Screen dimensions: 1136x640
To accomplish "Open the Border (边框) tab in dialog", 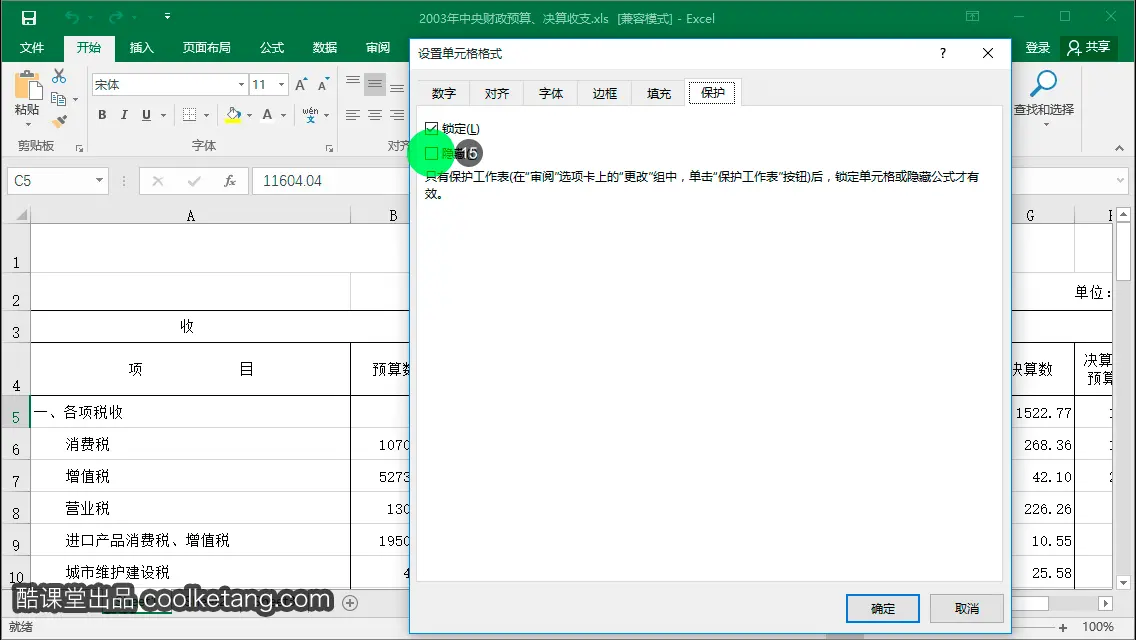I will (605, 93).
